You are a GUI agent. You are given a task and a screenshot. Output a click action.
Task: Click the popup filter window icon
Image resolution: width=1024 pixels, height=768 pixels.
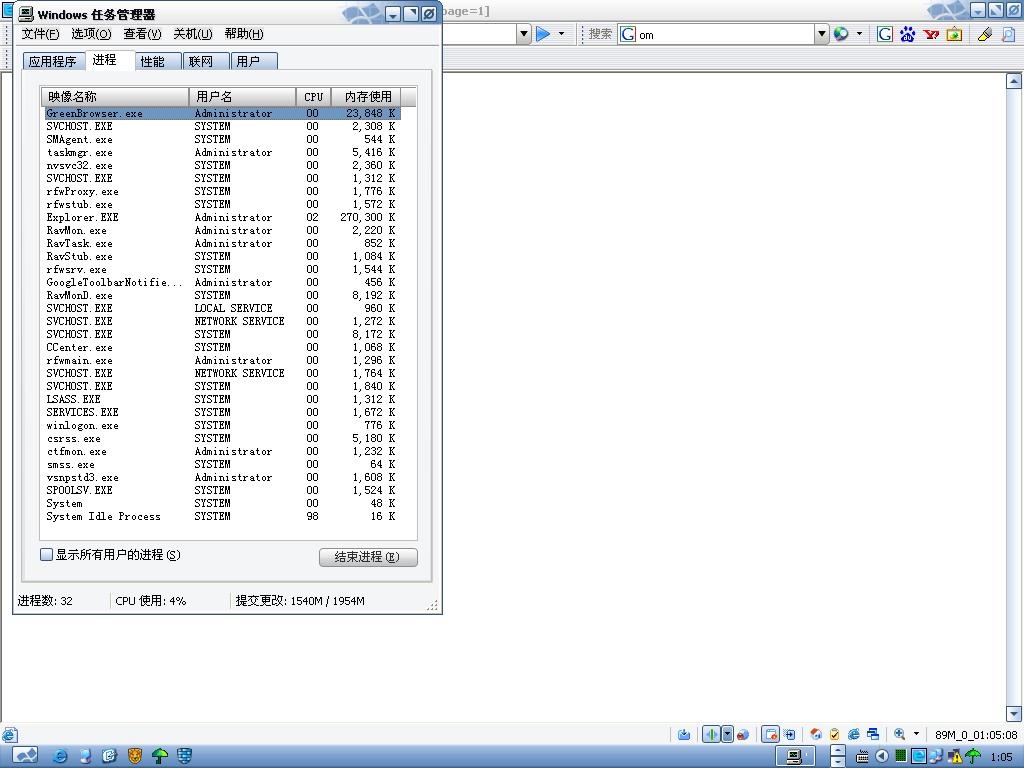tap(771, 735)
